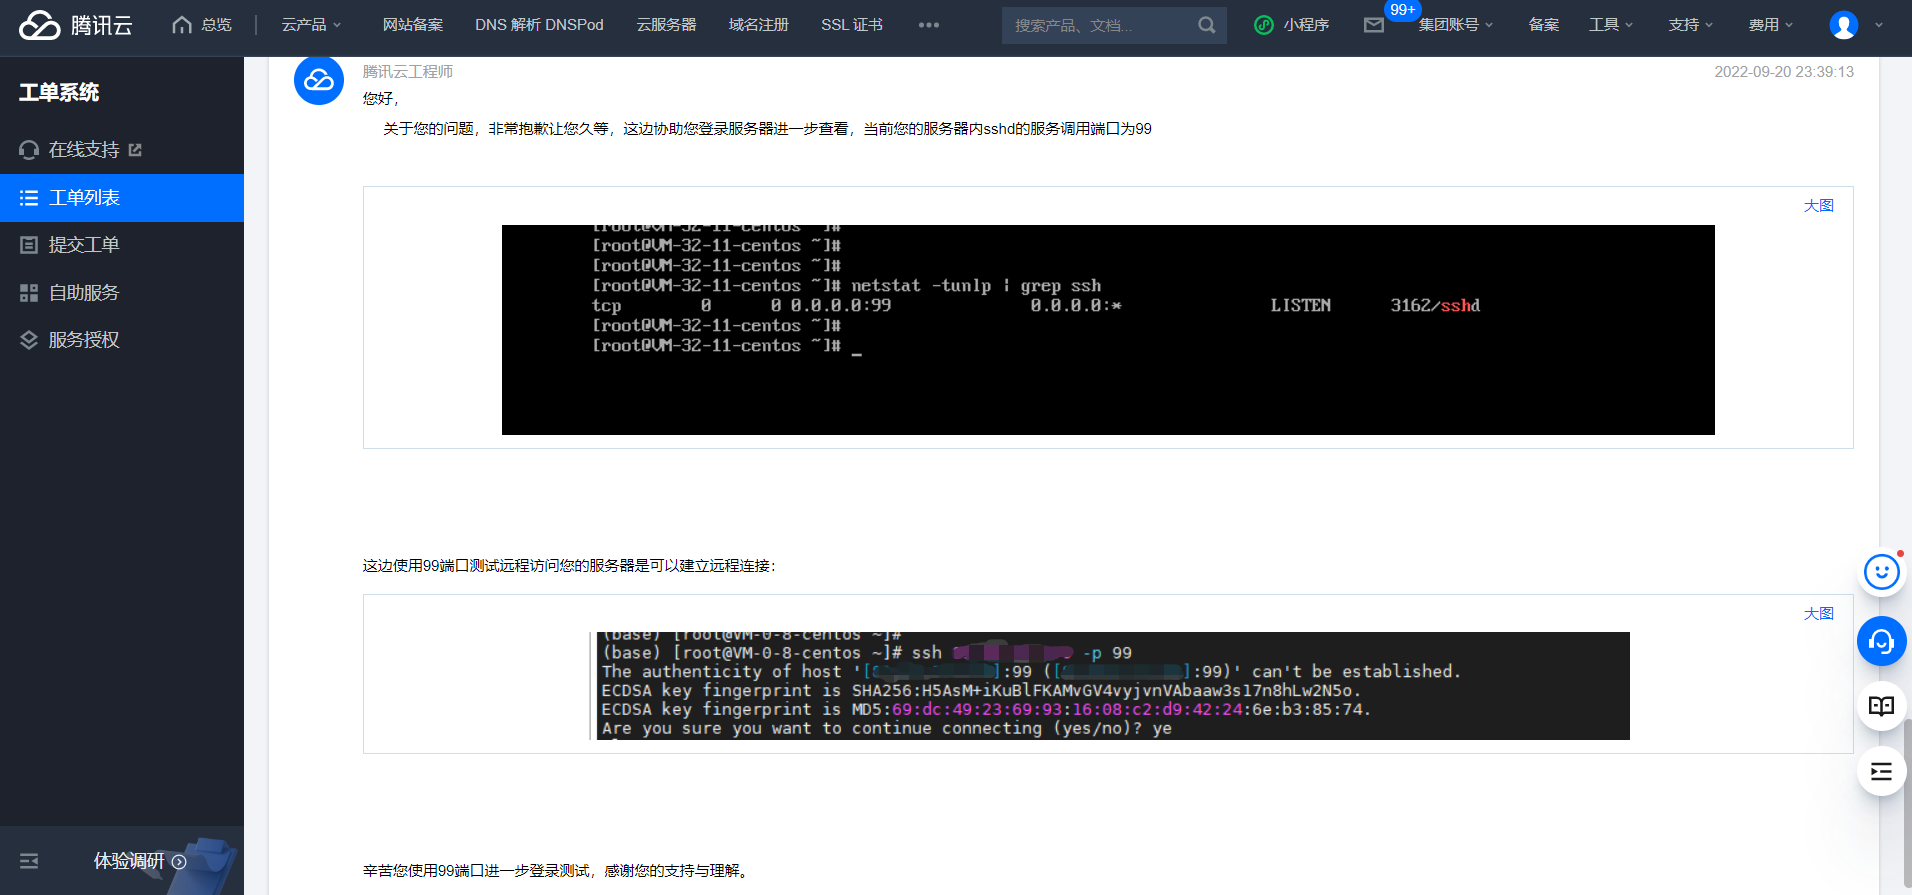
Task: Open 在线支持 in the sidebar
Action: 83,150
